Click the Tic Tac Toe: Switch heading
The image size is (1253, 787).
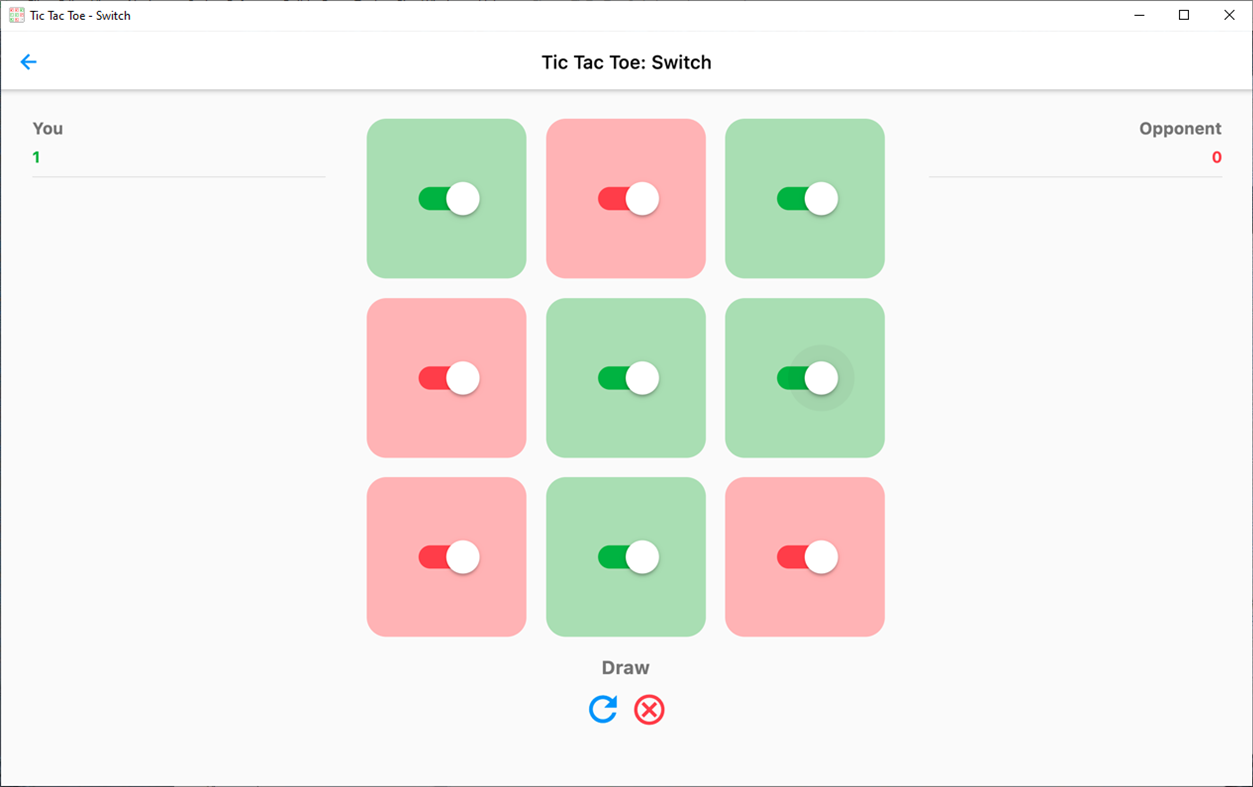tap(626, 61)
